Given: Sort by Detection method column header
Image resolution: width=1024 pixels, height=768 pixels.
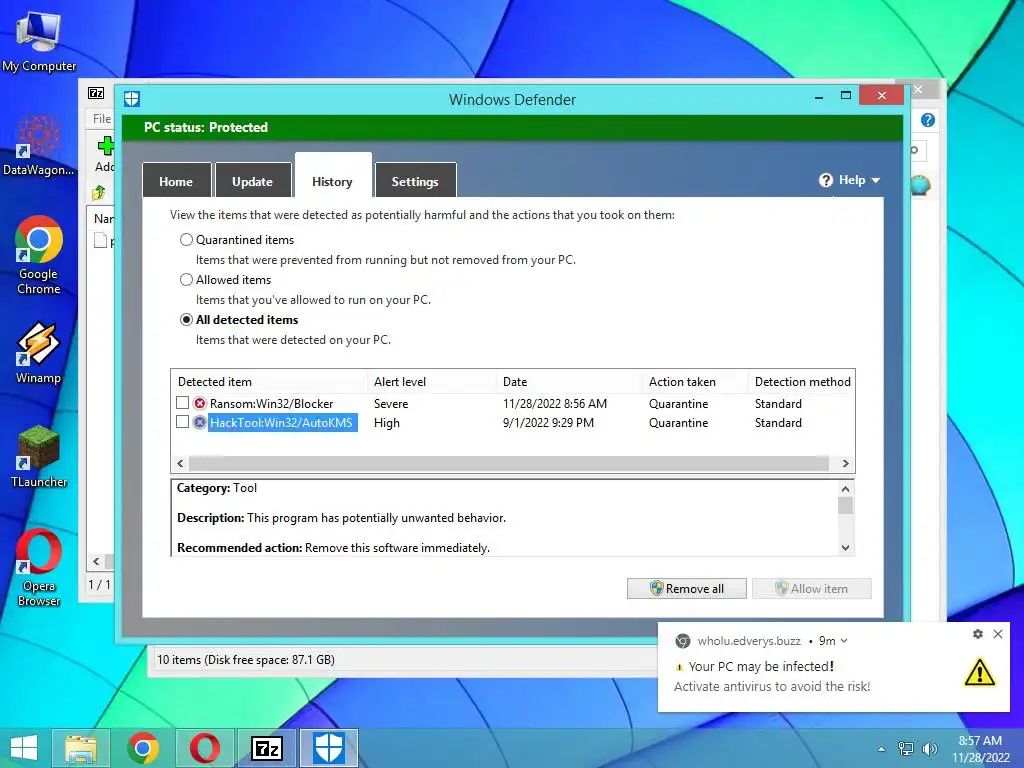Looking at the screenshot, I should pyautogui.click(x=801, y=381).
